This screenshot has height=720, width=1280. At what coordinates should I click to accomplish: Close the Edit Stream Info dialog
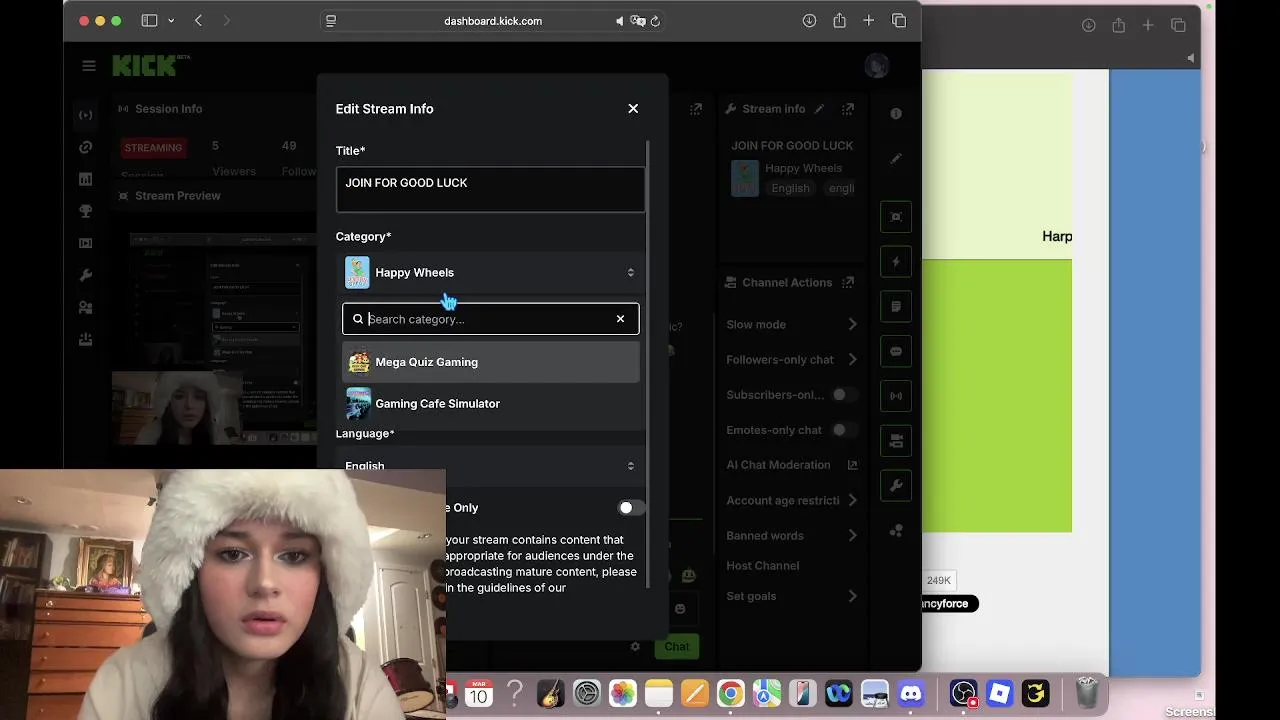pos(633,109)
